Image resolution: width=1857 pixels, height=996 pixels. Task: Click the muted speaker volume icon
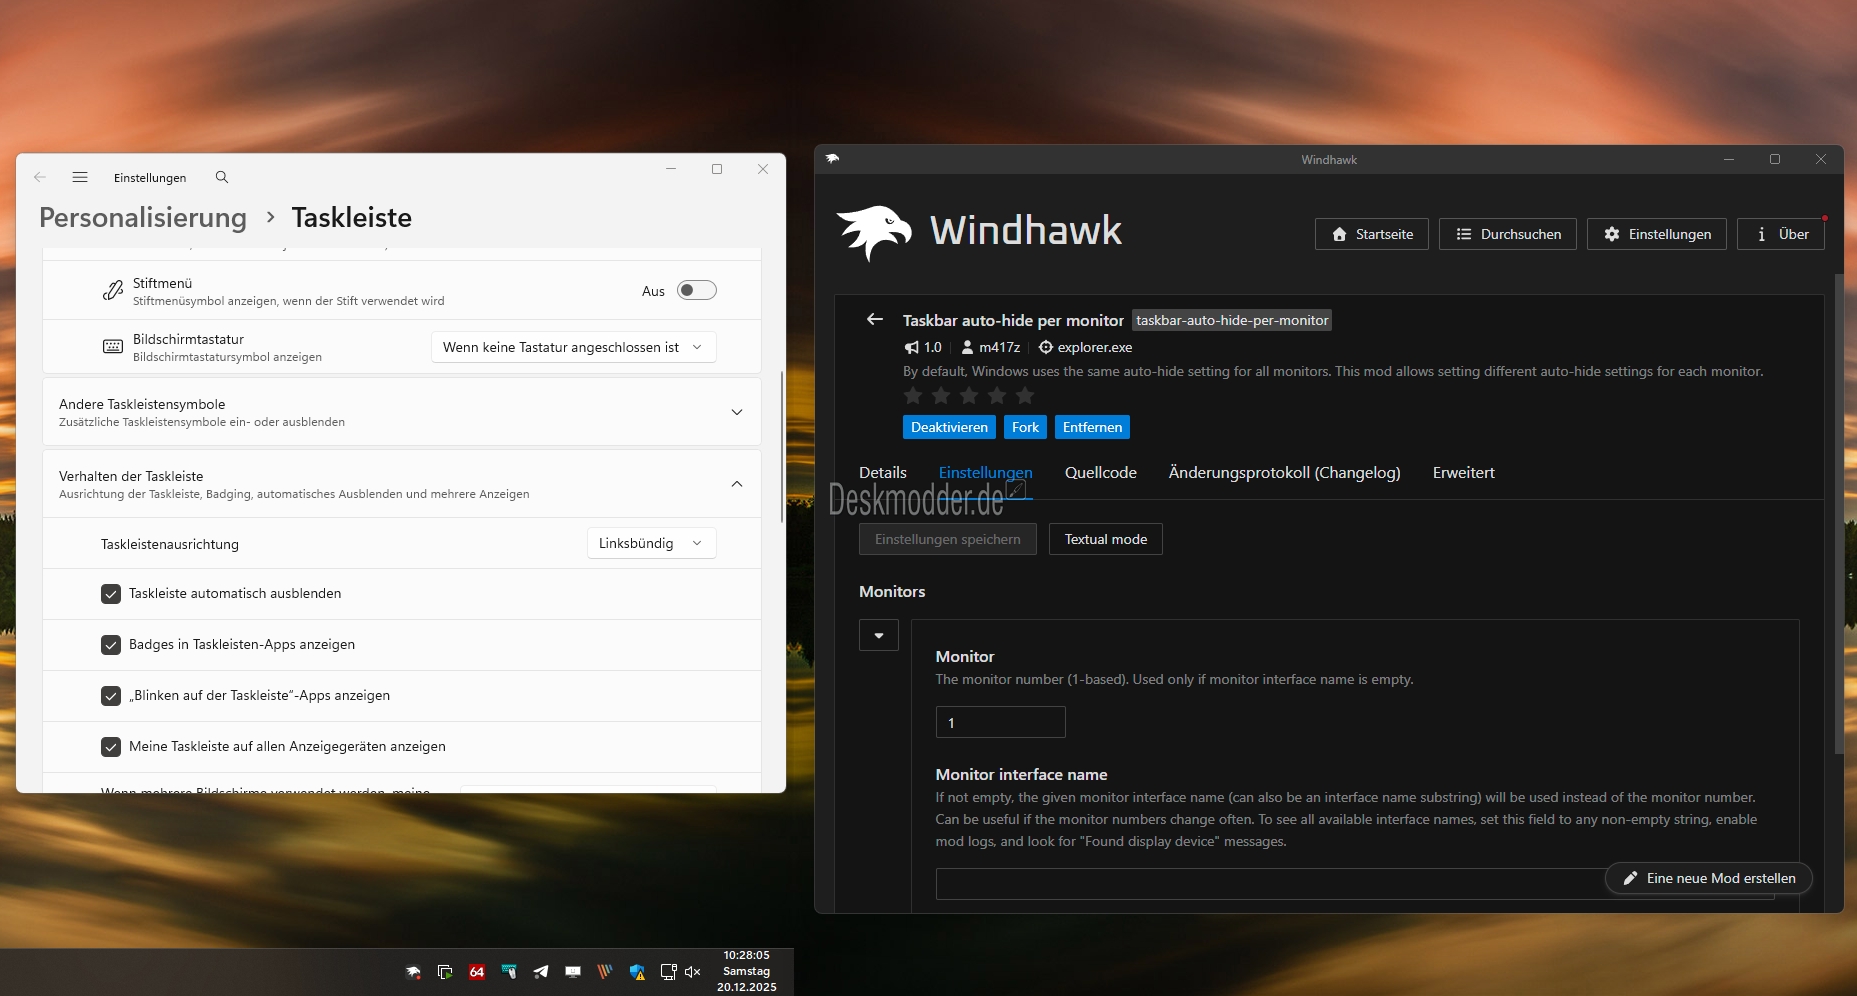(693, 972)
